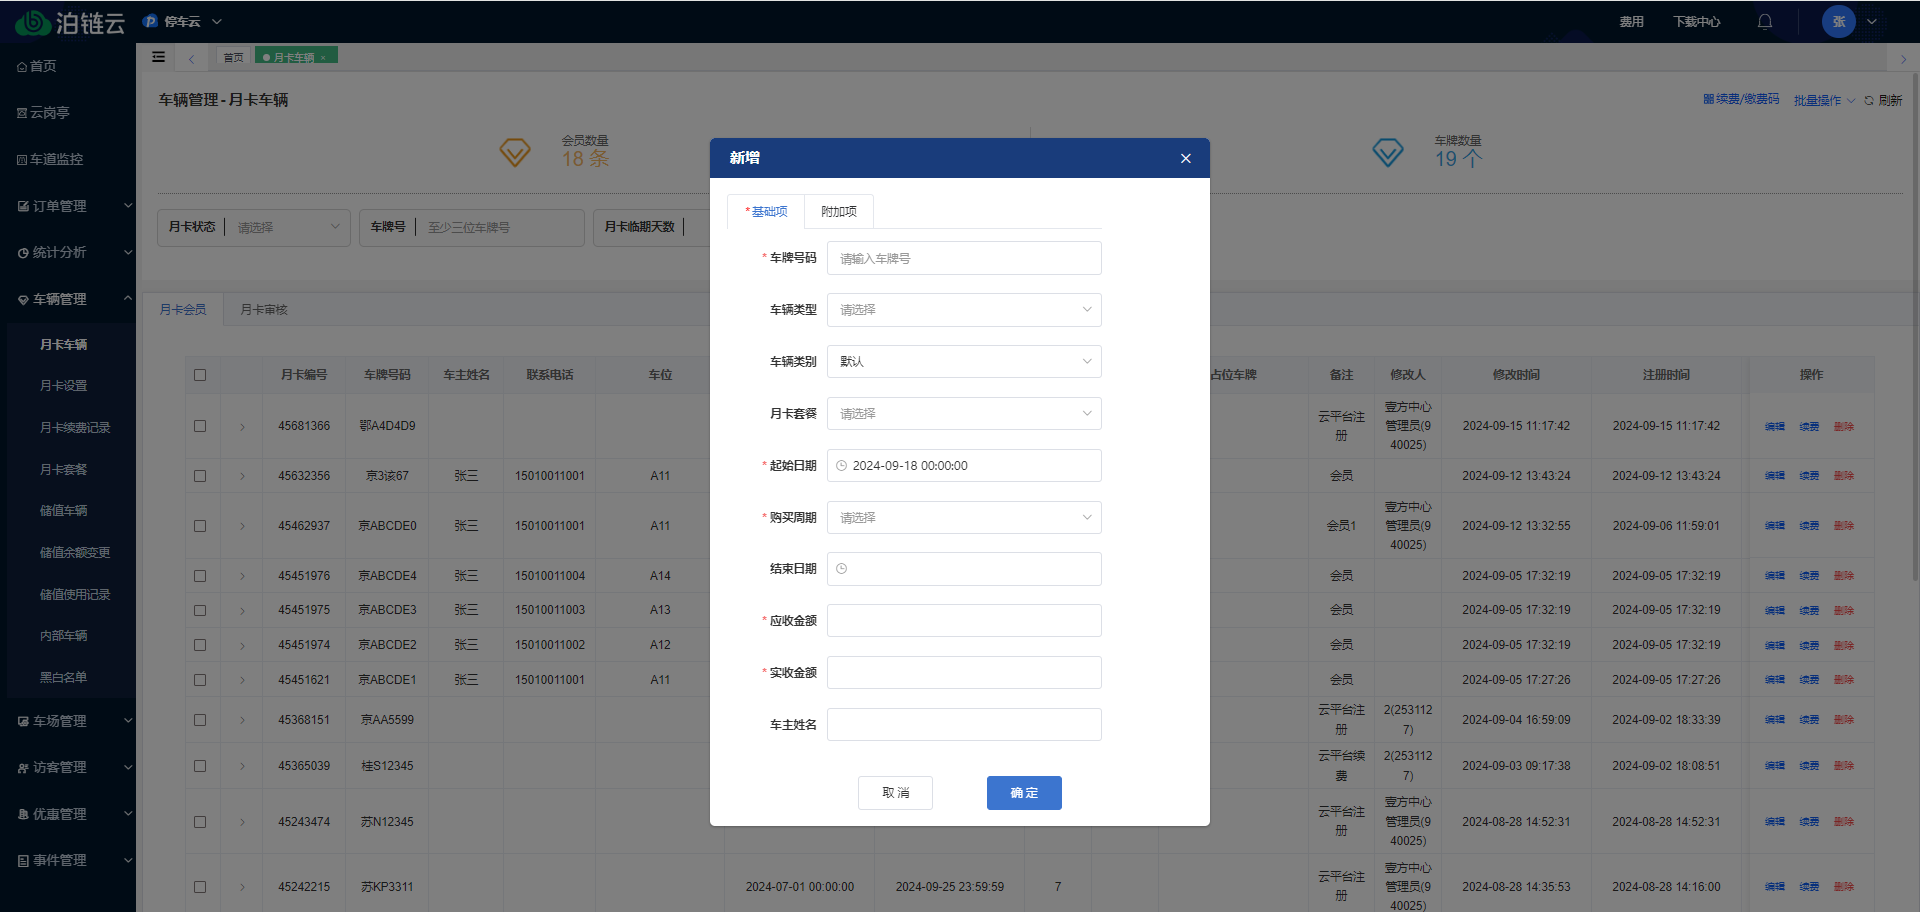Open 储值车辆 in the sidebar submenu
1920x912 pixels.
click(x=64, y=511)
